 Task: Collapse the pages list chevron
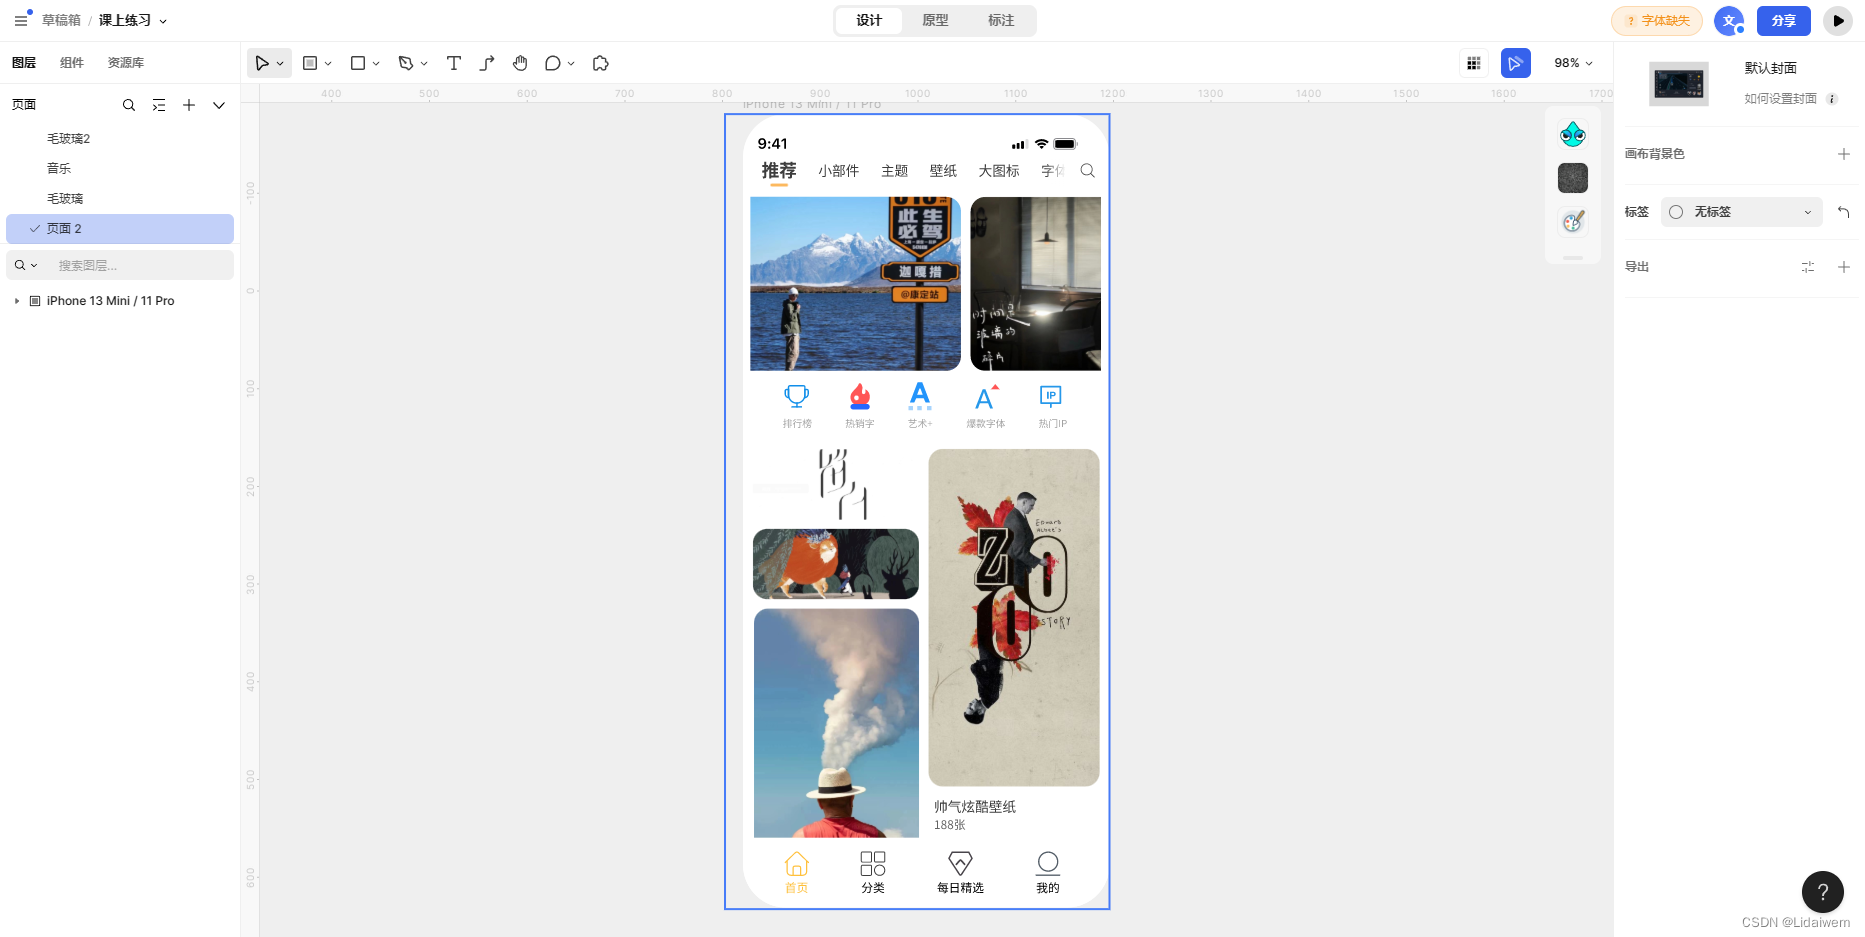coord(219,105)
